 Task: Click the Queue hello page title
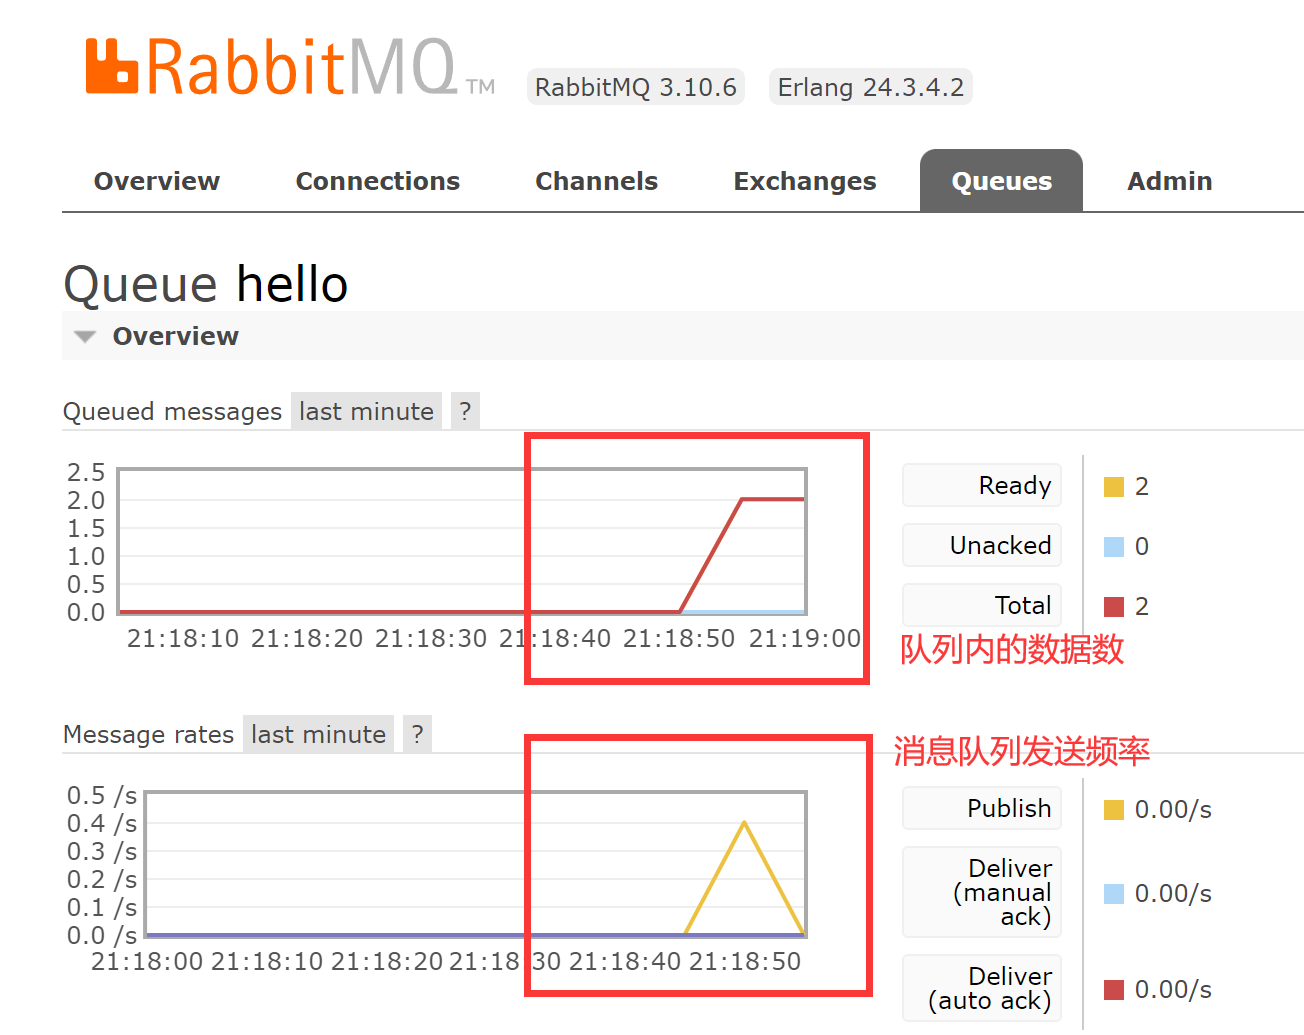coord(206,284)
